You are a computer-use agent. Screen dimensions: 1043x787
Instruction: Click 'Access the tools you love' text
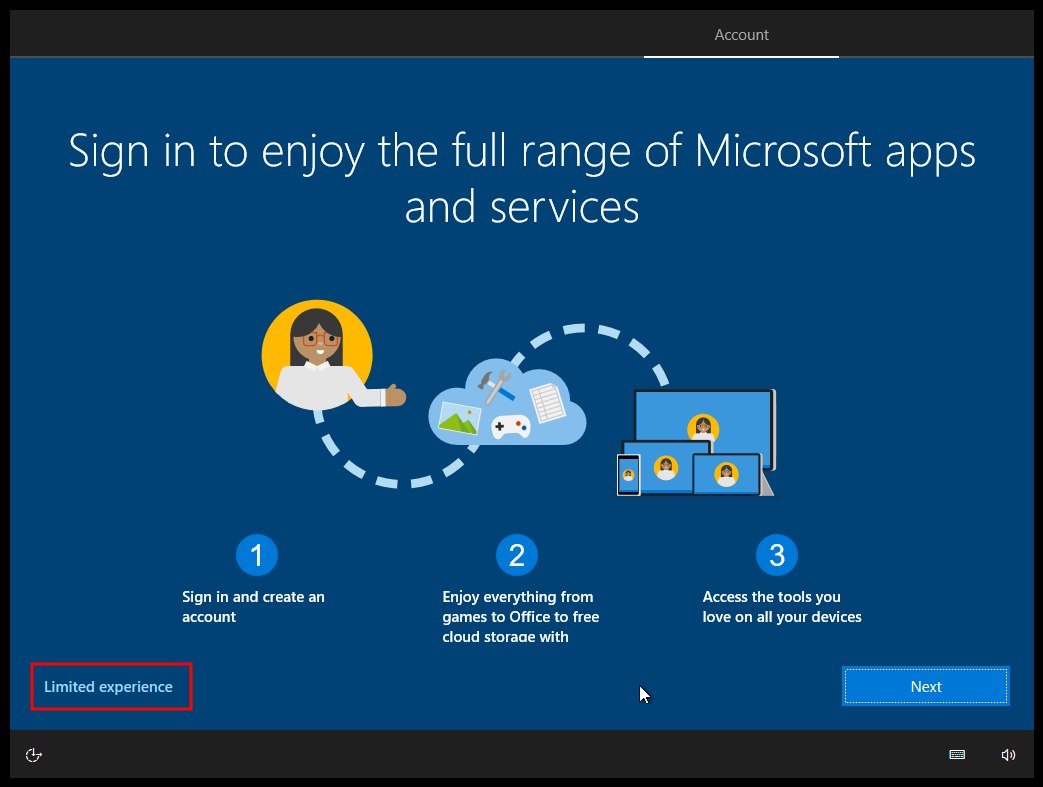(782, 607)
